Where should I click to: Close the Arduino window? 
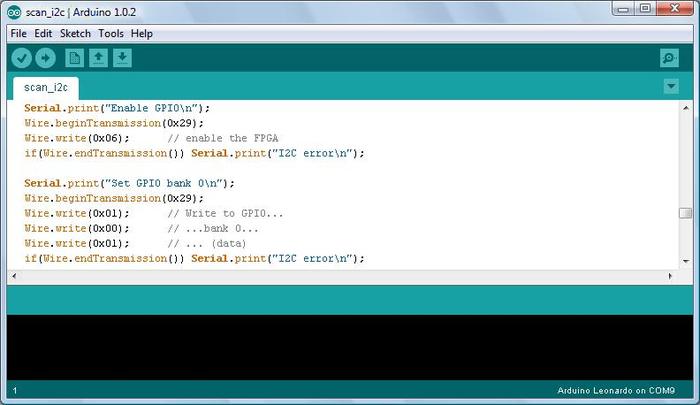click(x=675, y=9)
